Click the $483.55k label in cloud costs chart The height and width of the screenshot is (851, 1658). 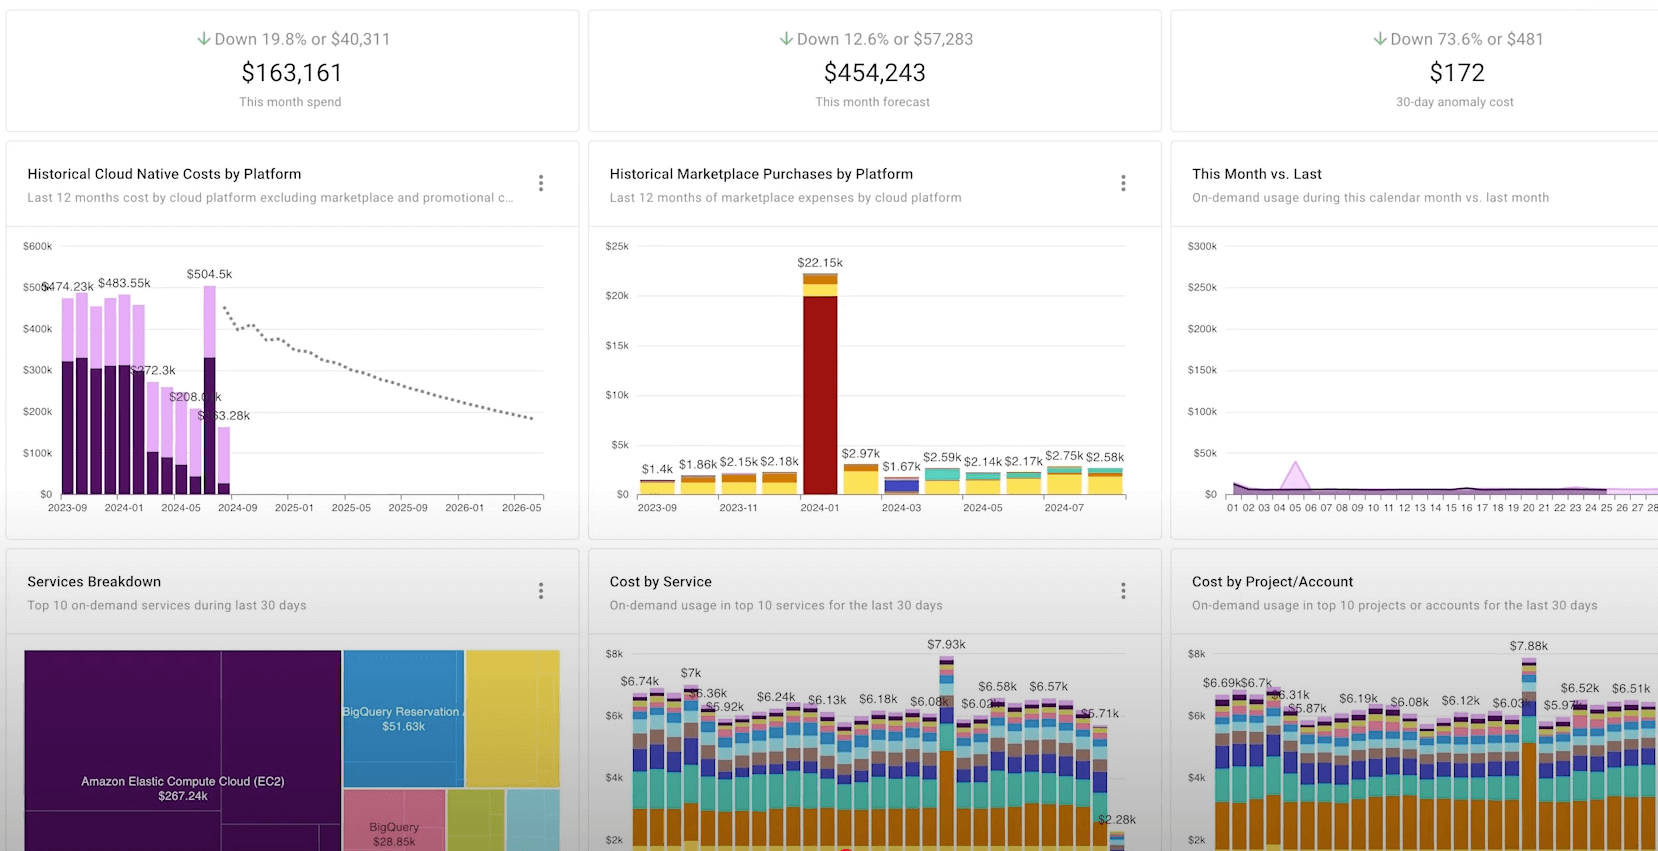[x=124, y=283]
